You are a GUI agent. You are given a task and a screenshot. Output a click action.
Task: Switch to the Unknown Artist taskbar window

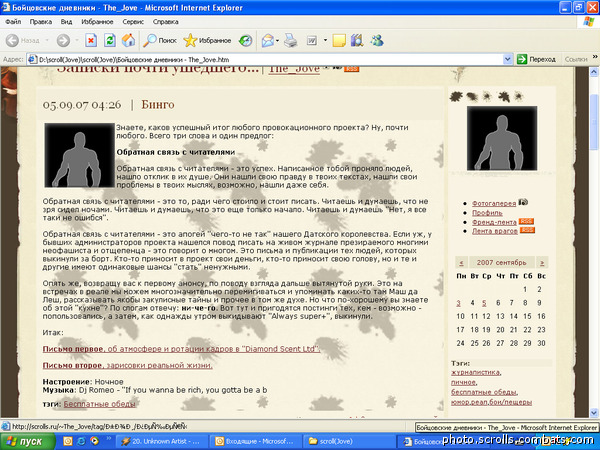click(161, 441)
